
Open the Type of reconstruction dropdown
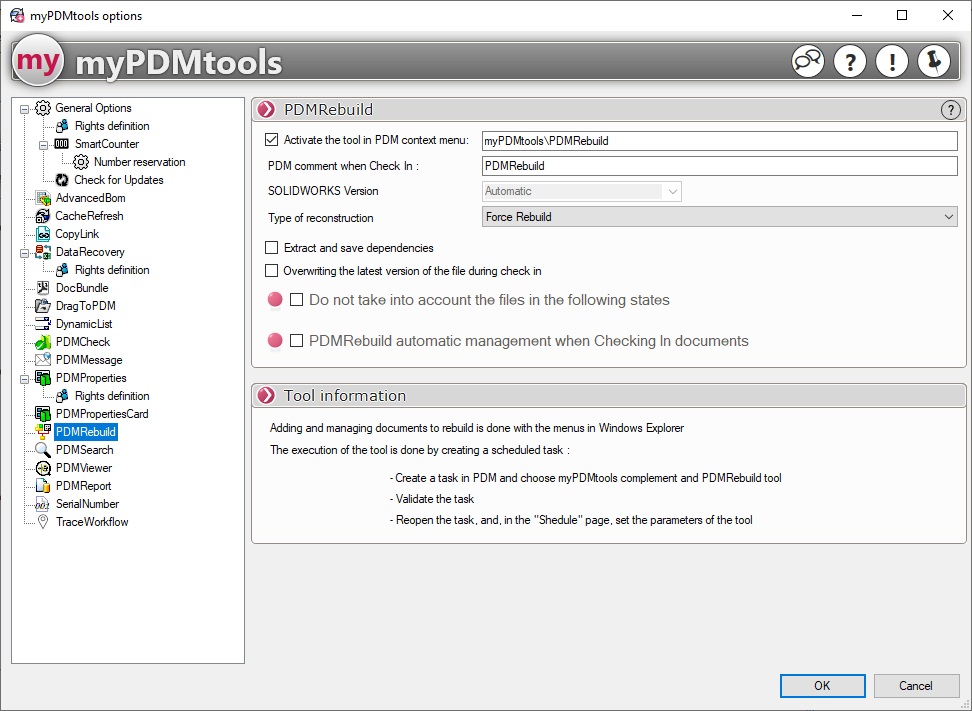click(x=719, y=217)
